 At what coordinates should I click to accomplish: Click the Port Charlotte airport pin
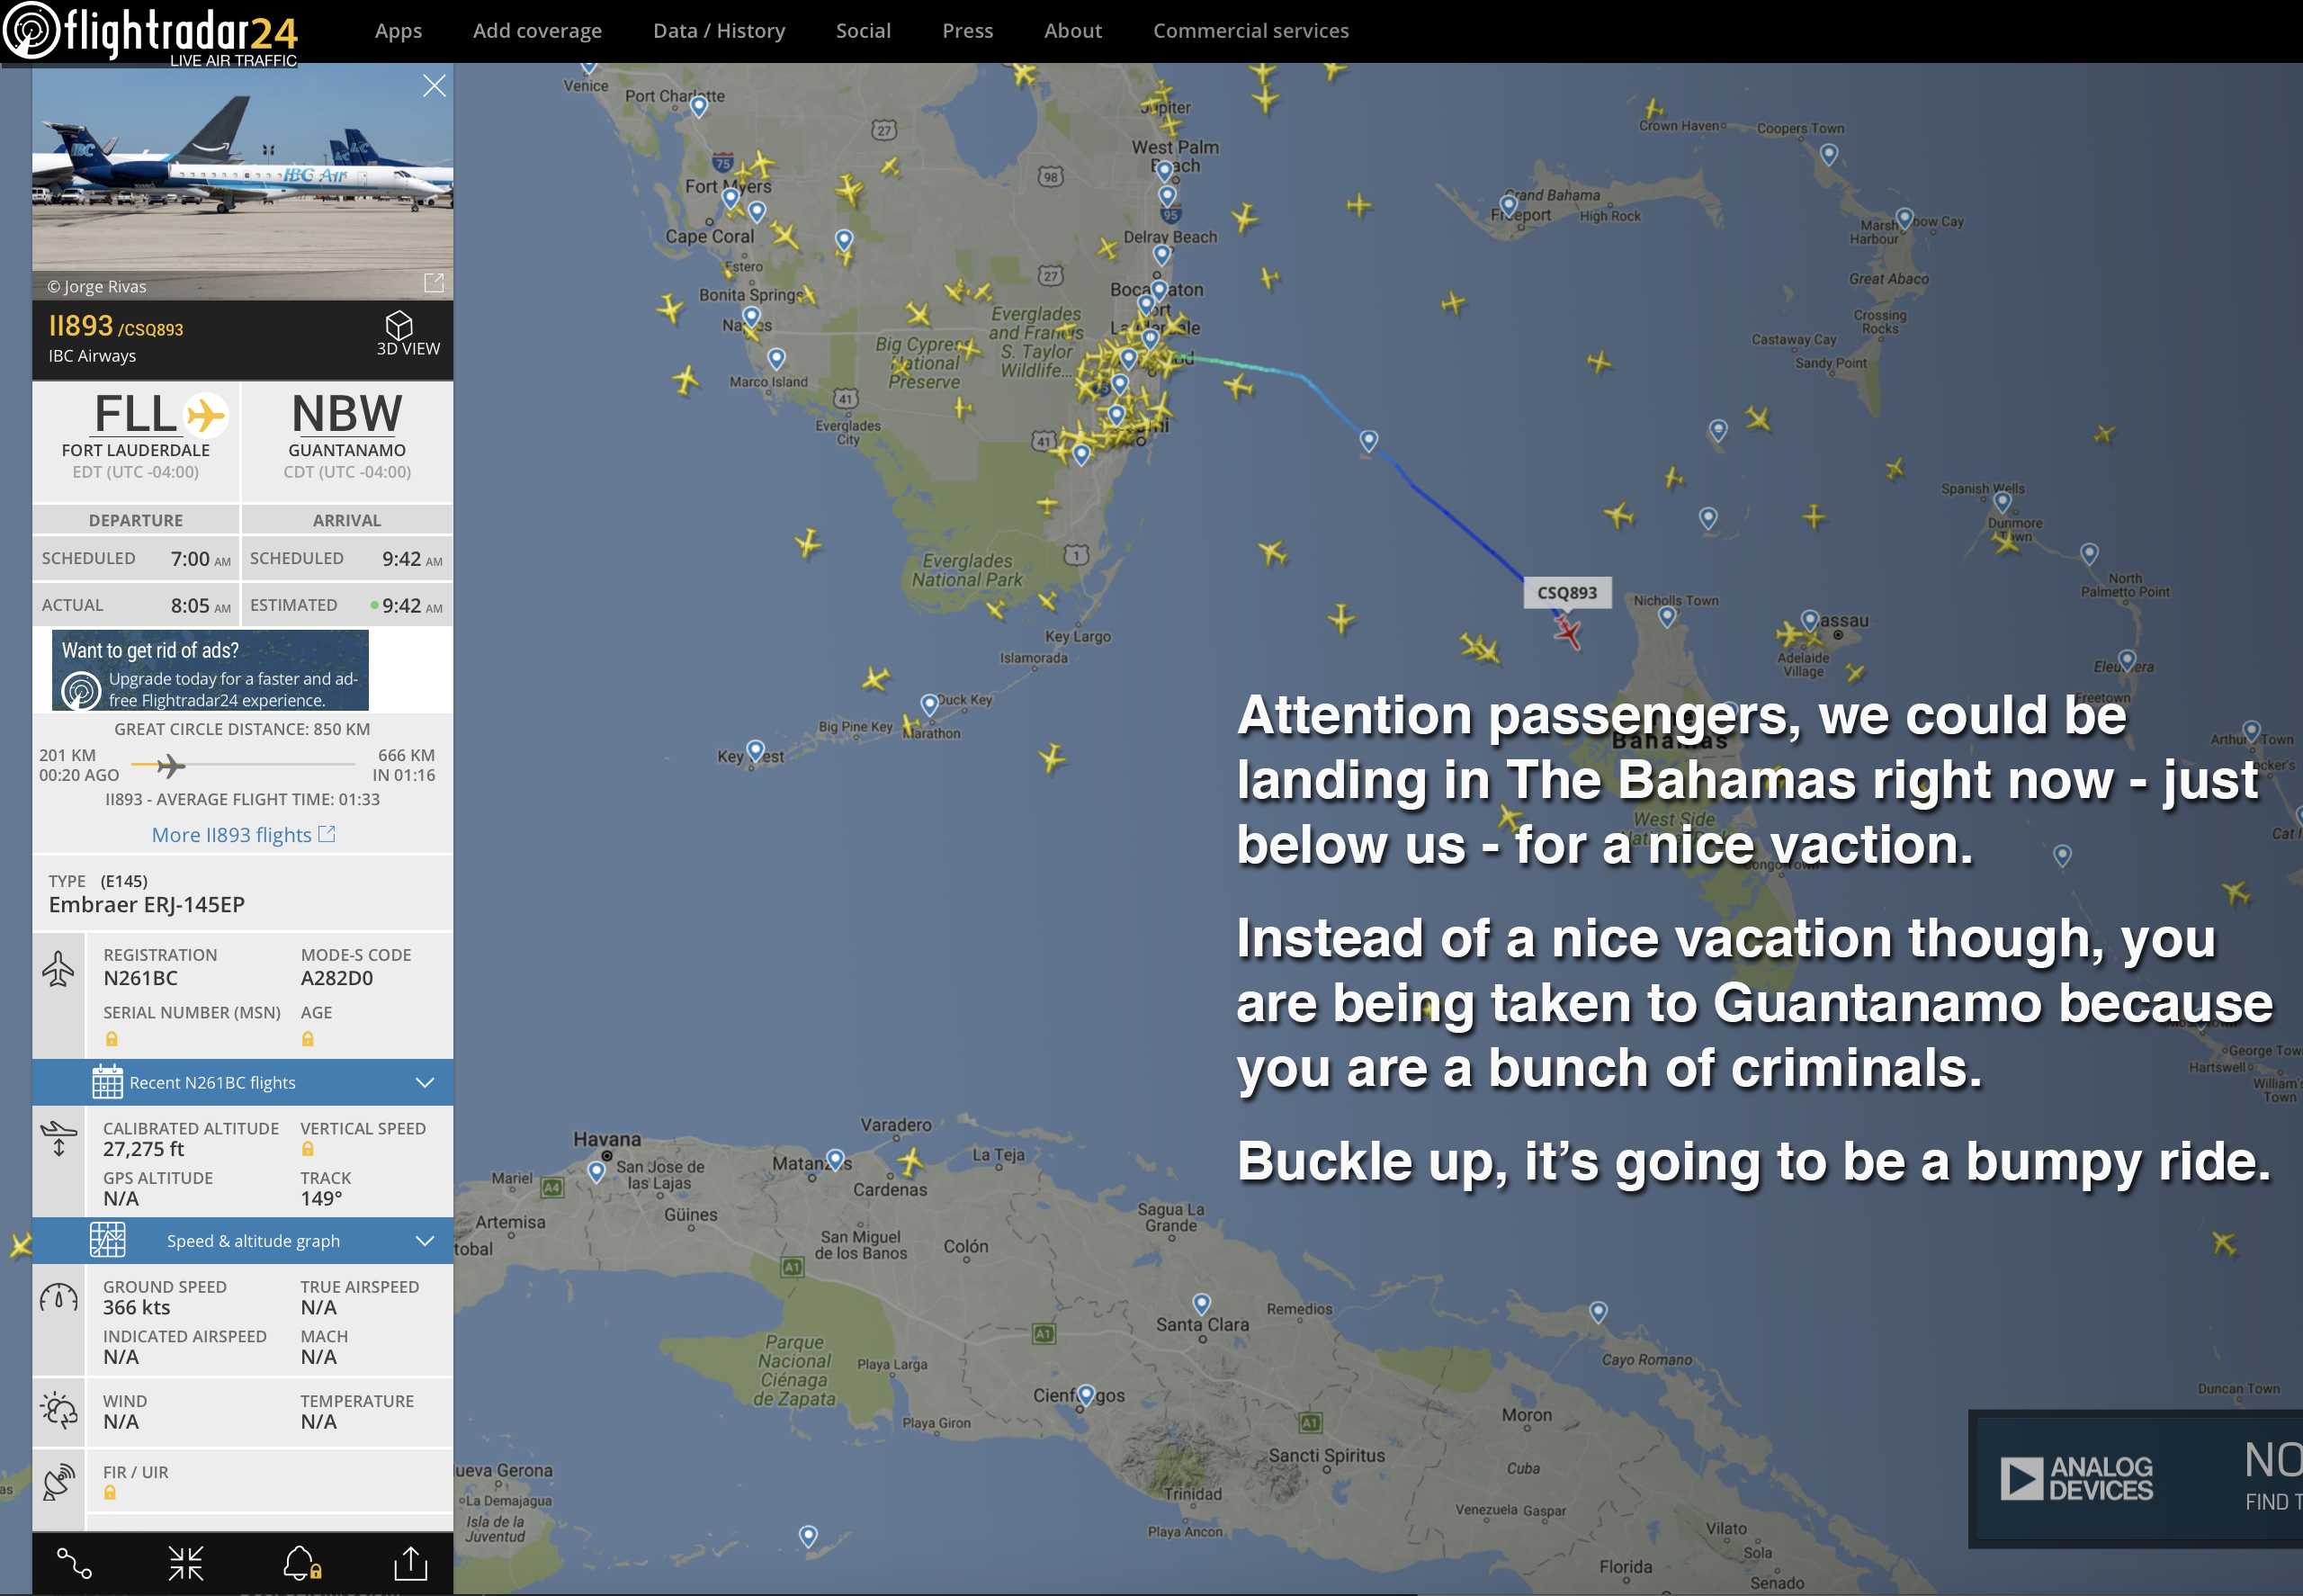(699, 106)
